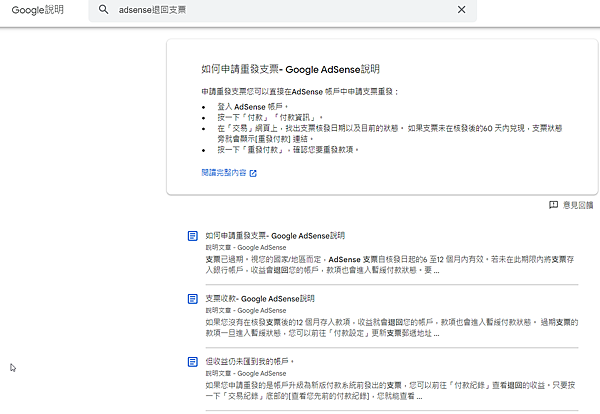
Task: Click bullet text 按一下「付款」「付款資訊」
Action: pos(270,117)
